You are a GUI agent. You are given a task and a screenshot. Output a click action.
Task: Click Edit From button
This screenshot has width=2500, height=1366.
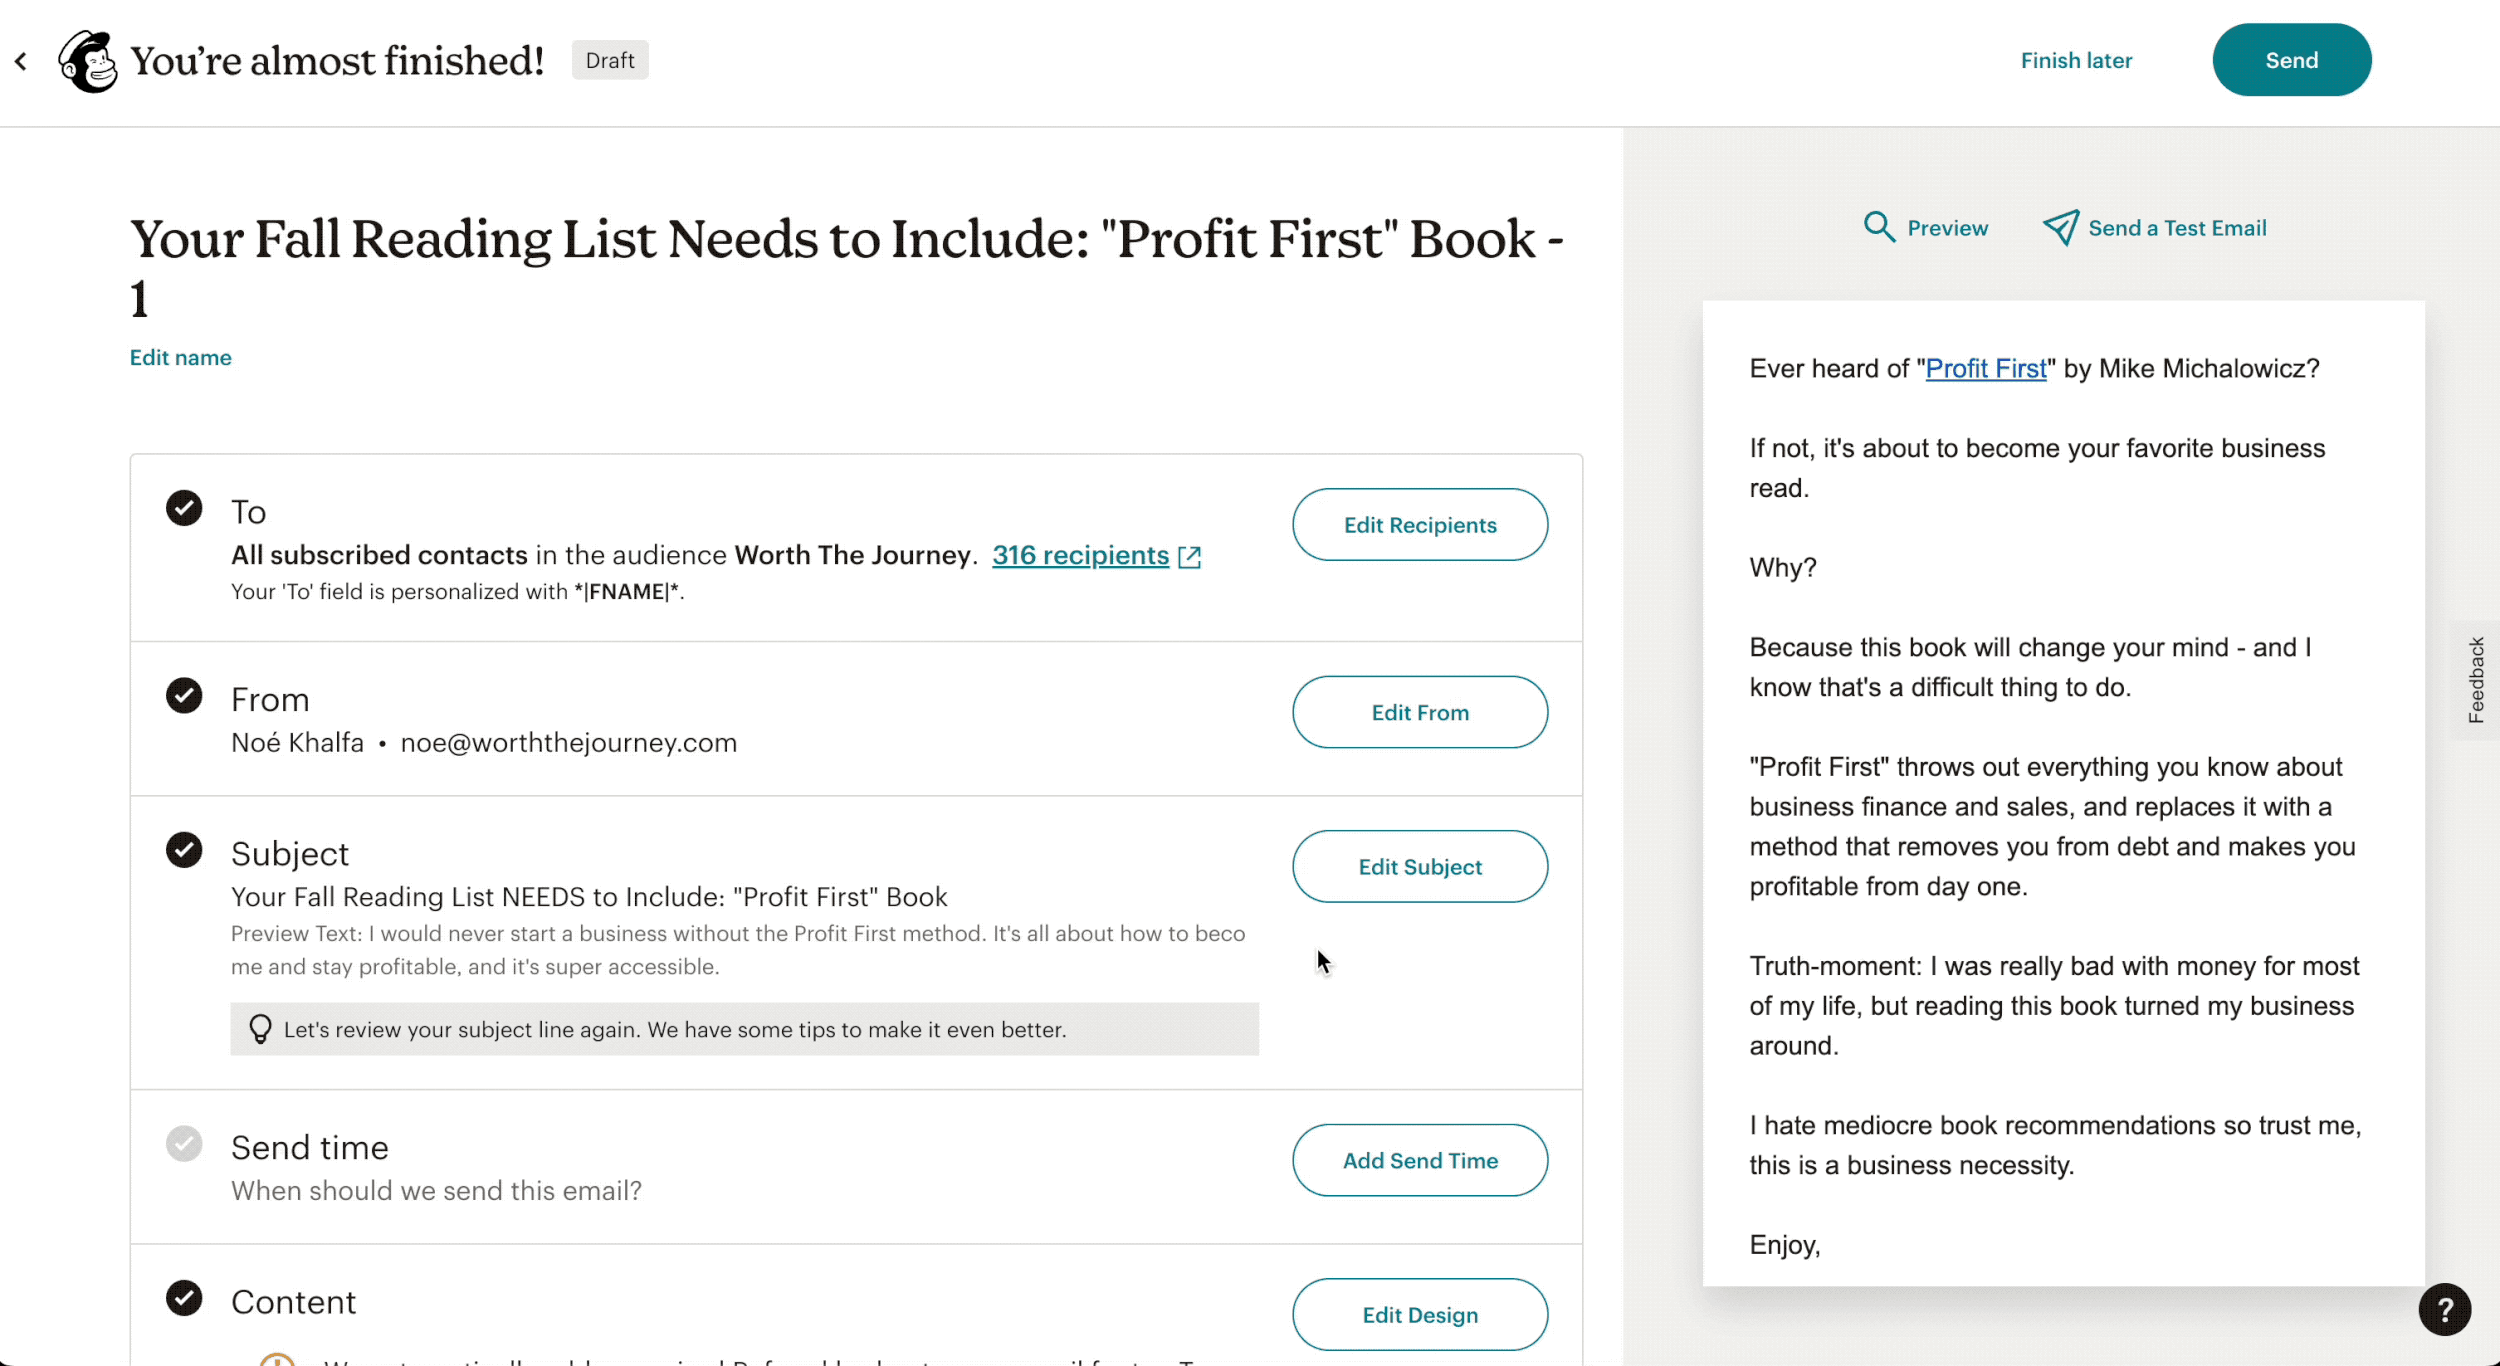(x=1420, y=712)
